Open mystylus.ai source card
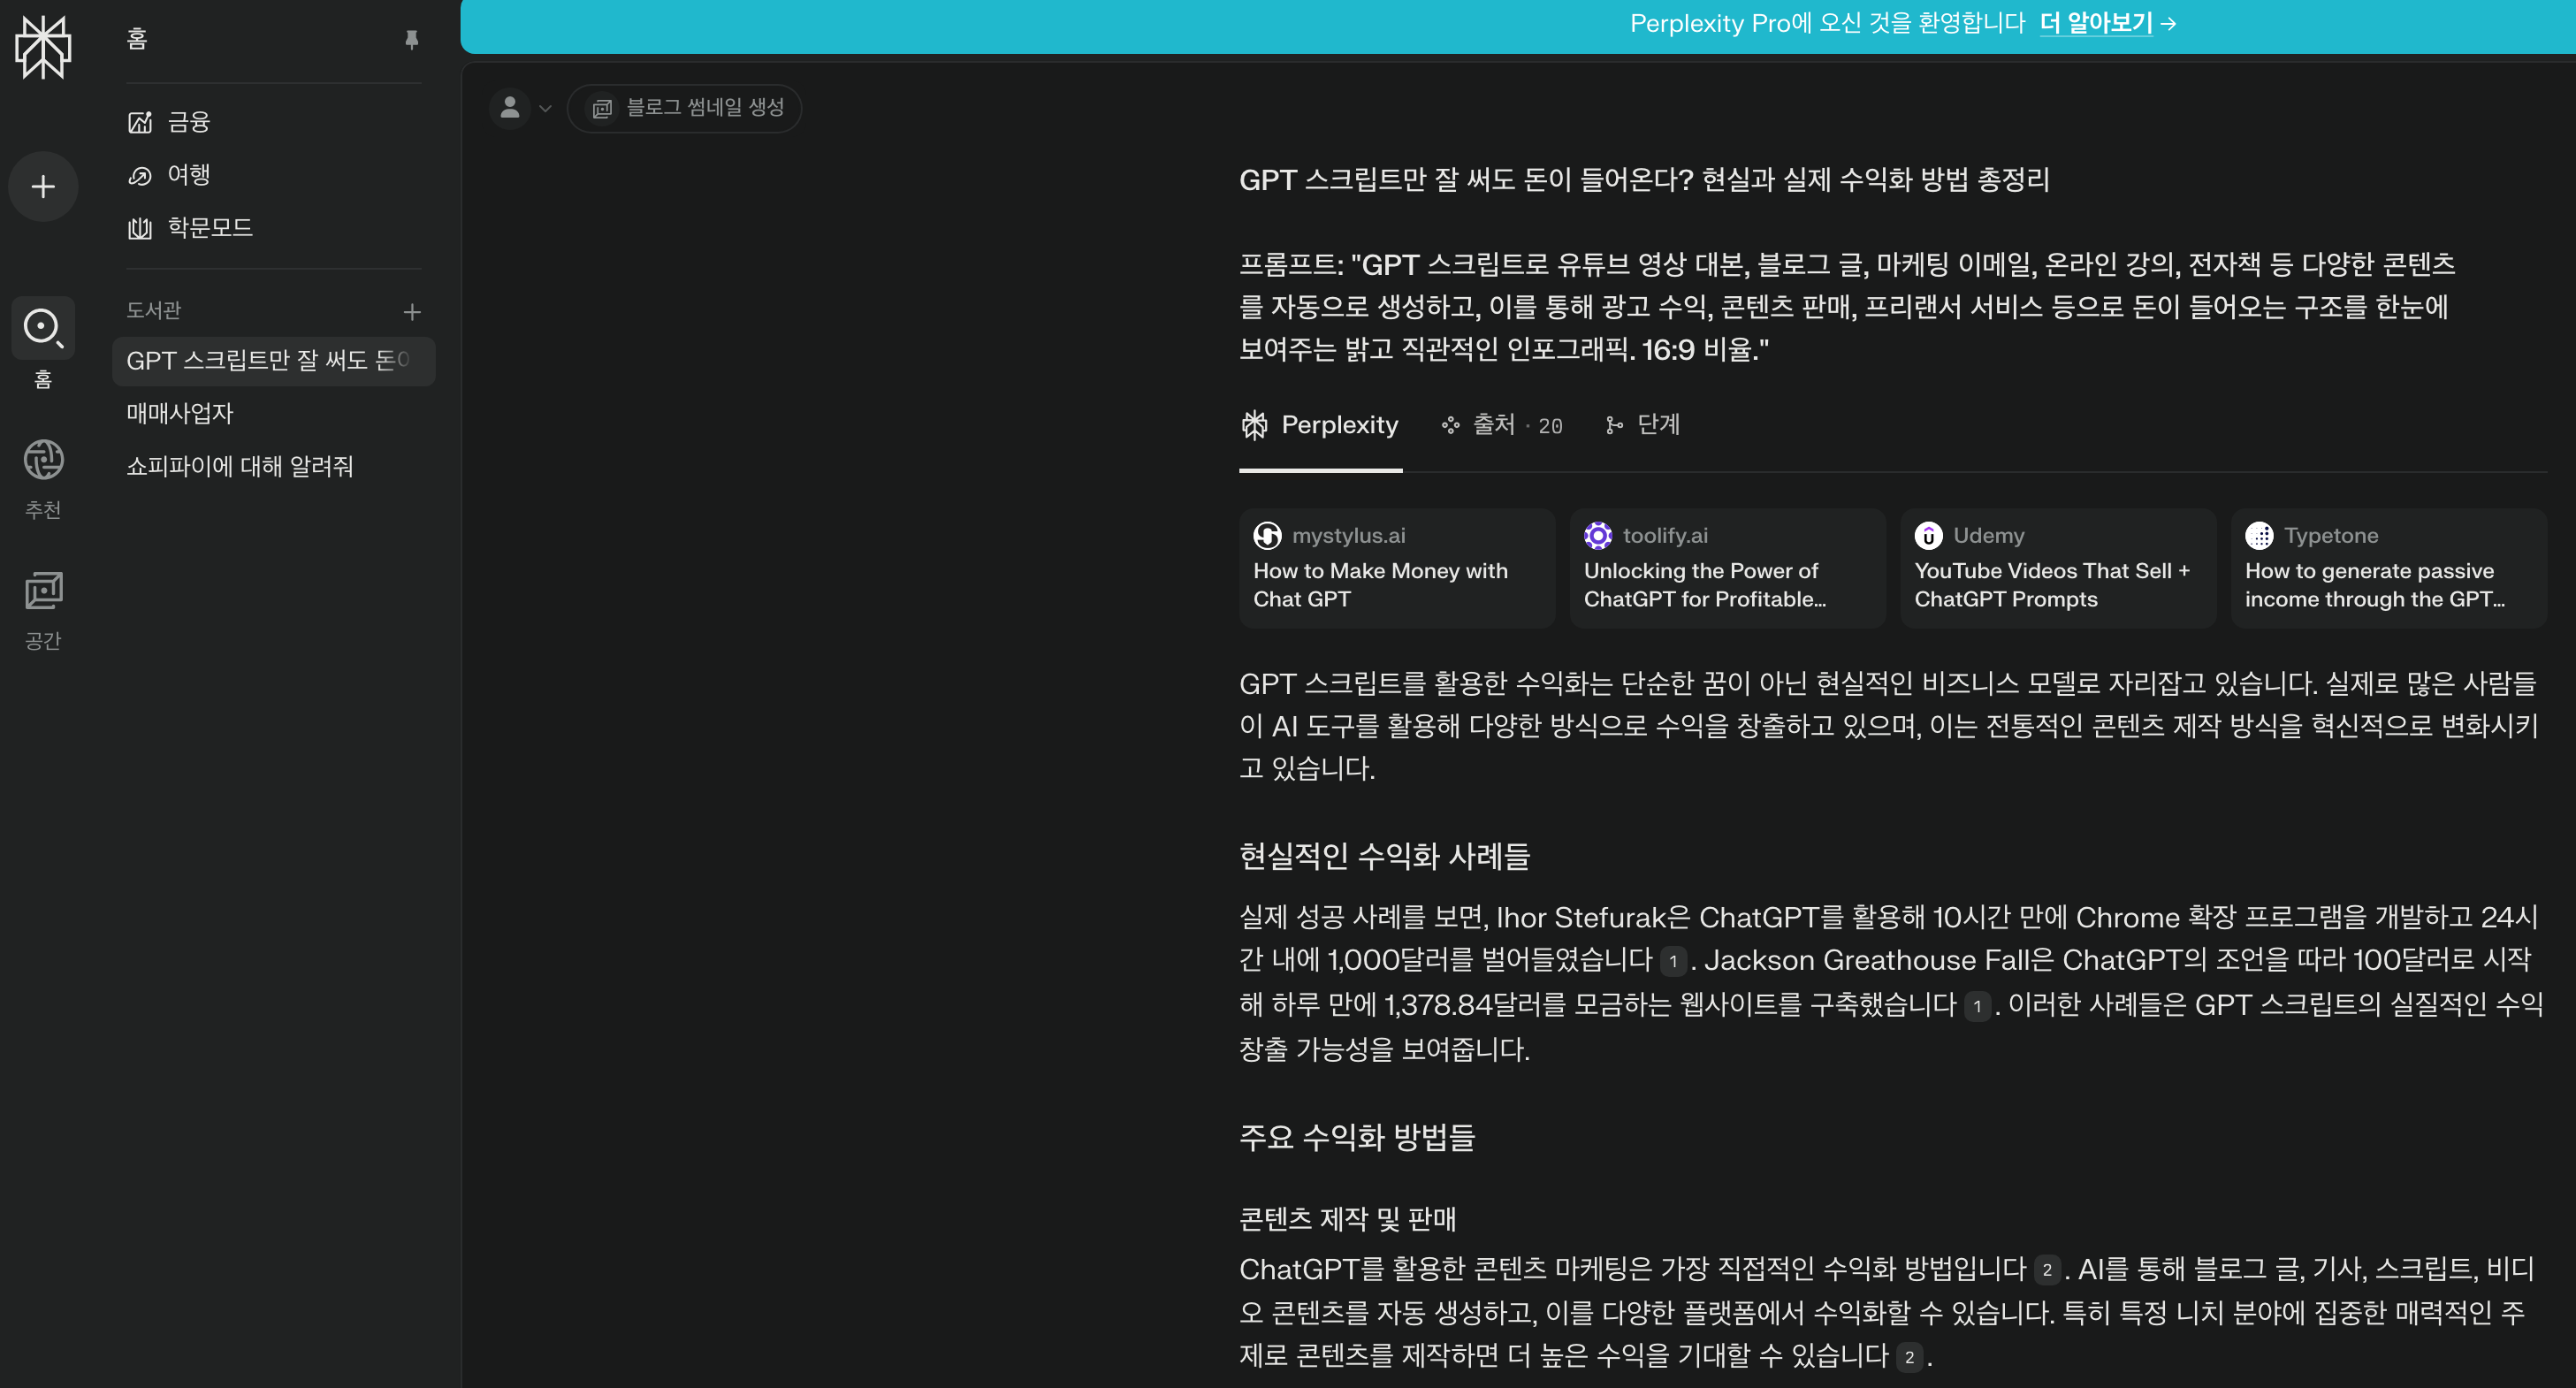This screenshot has height=1388, width=2576. coord(1396,568)
